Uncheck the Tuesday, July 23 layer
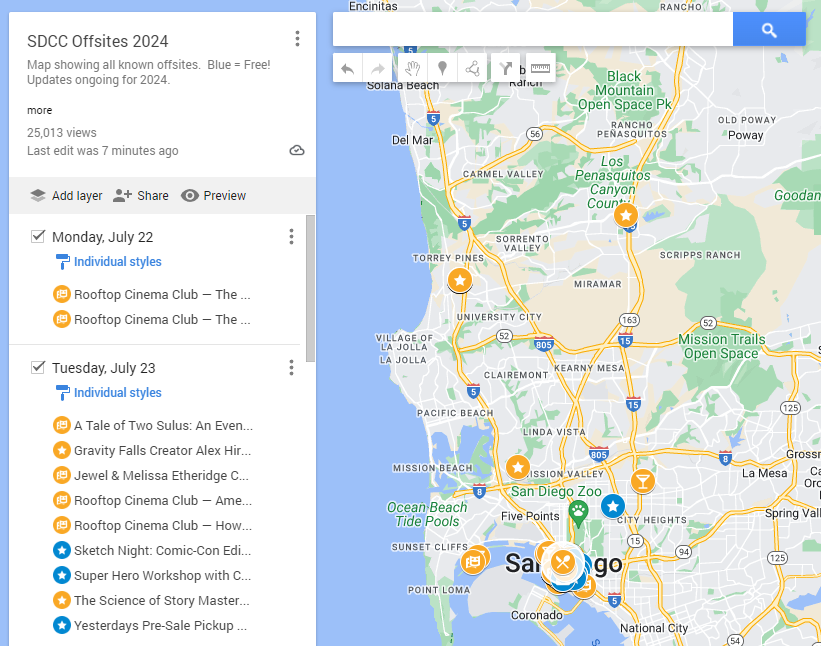 37,367
